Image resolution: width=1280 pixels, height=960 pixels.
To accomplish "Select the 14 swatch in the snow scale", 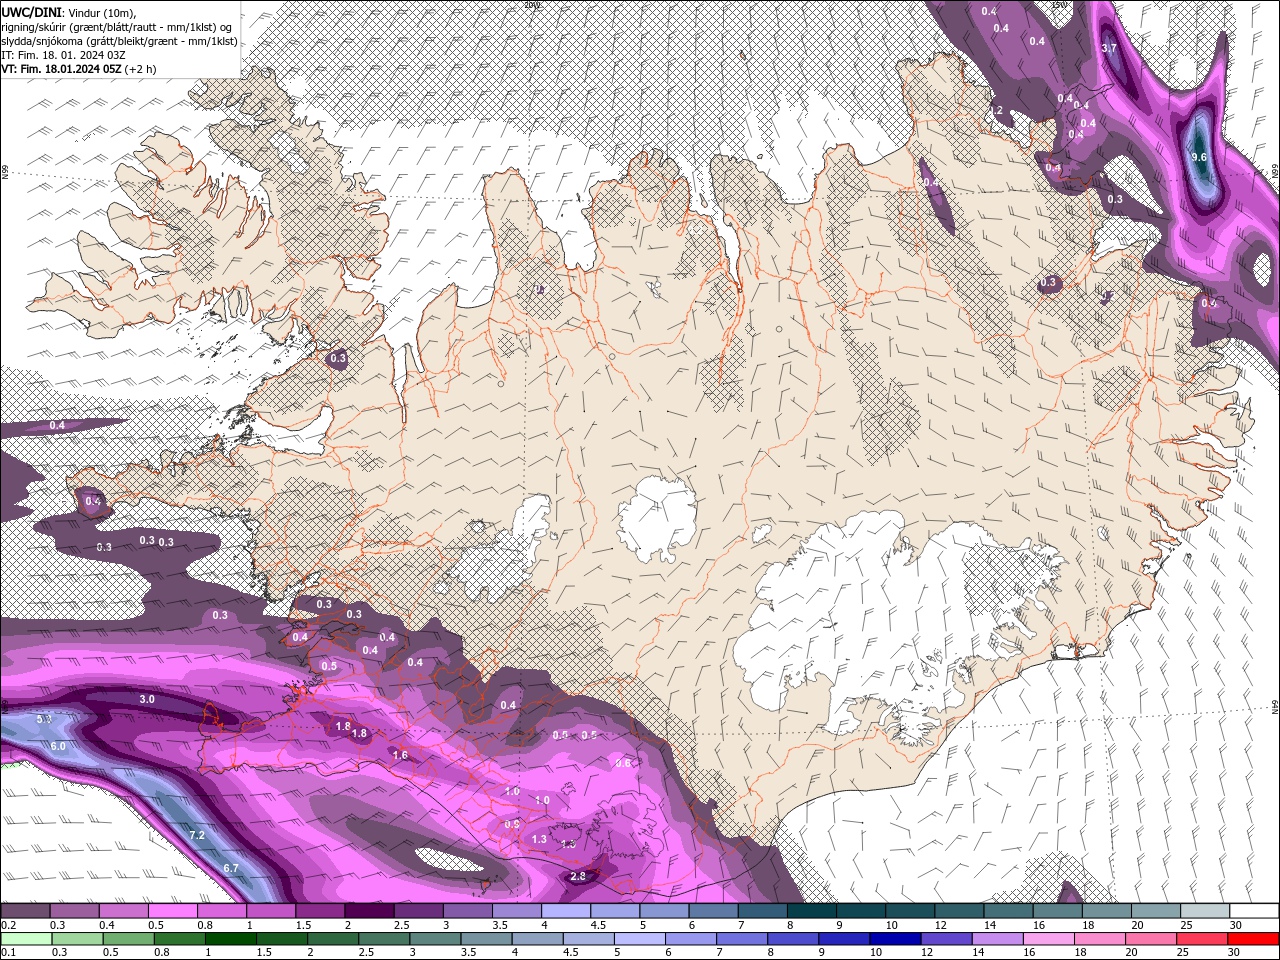I will [1009, 911].
